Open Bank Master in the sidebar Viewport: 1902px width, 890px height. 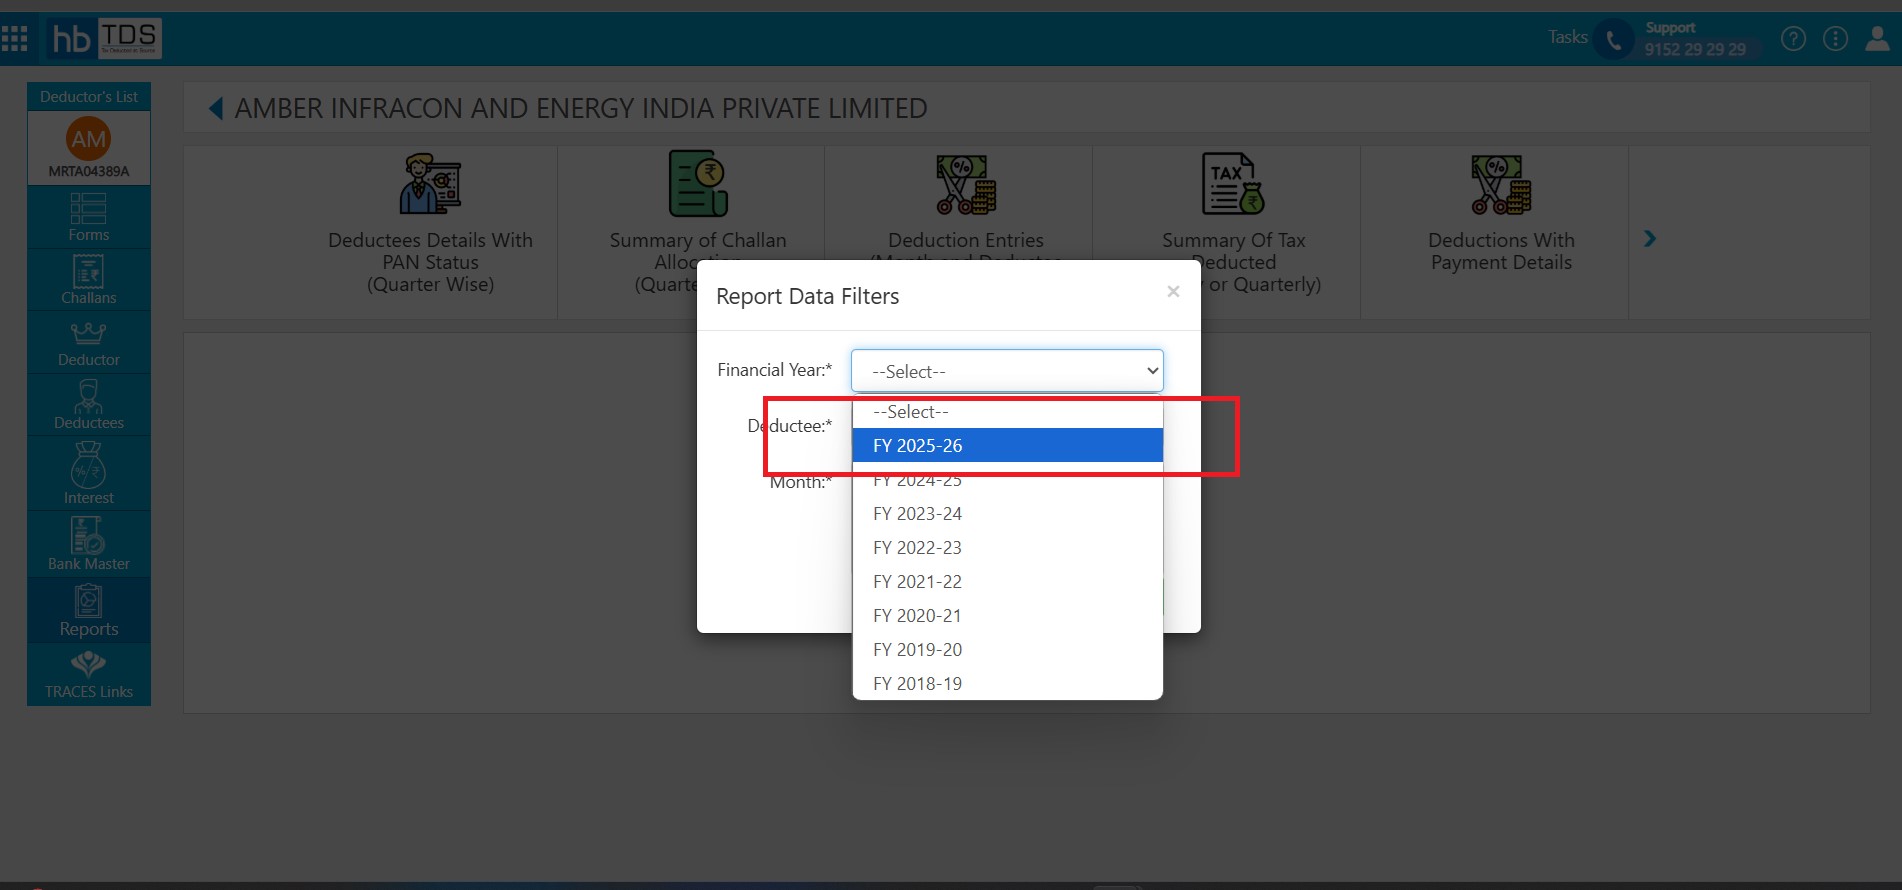click(89, 543)
